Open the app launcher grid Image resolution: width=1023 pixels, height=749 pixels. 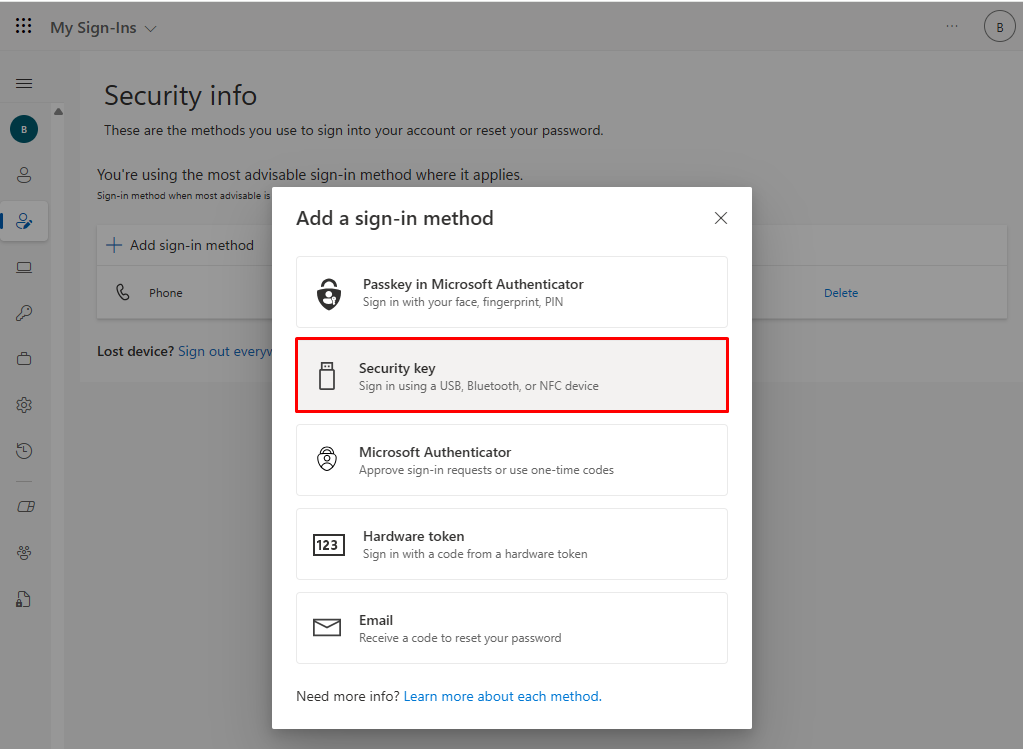(x=24, y=27)
